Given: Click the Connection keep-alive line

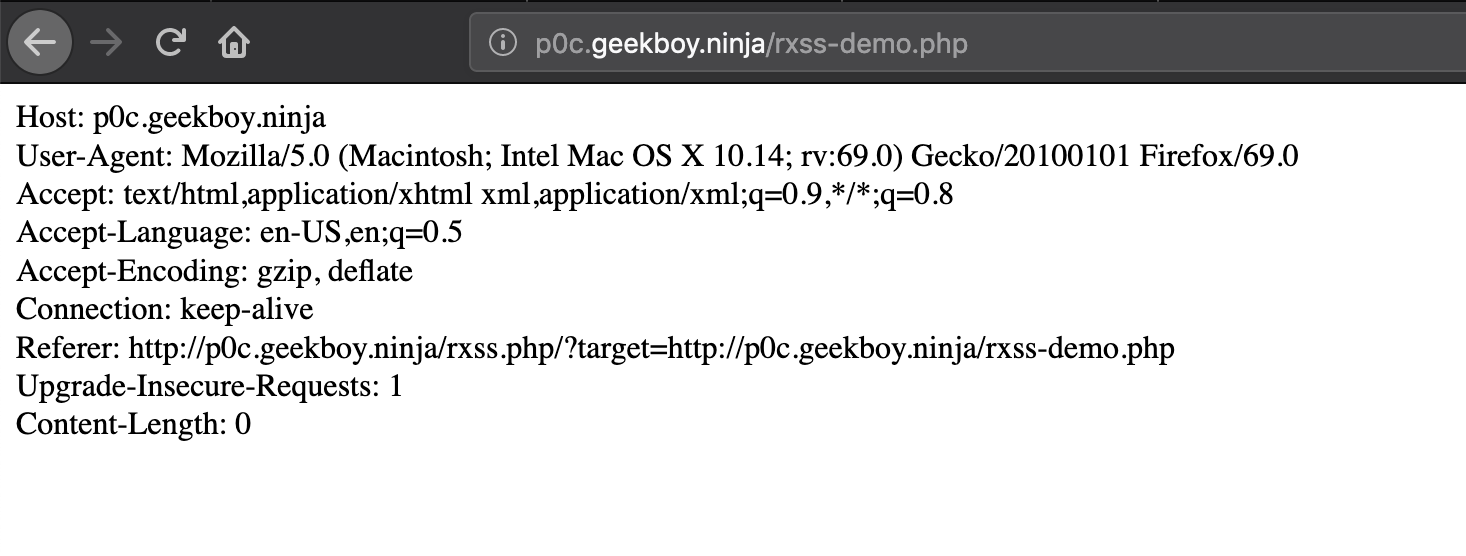Looking at the screenshot, I should 165,309.
